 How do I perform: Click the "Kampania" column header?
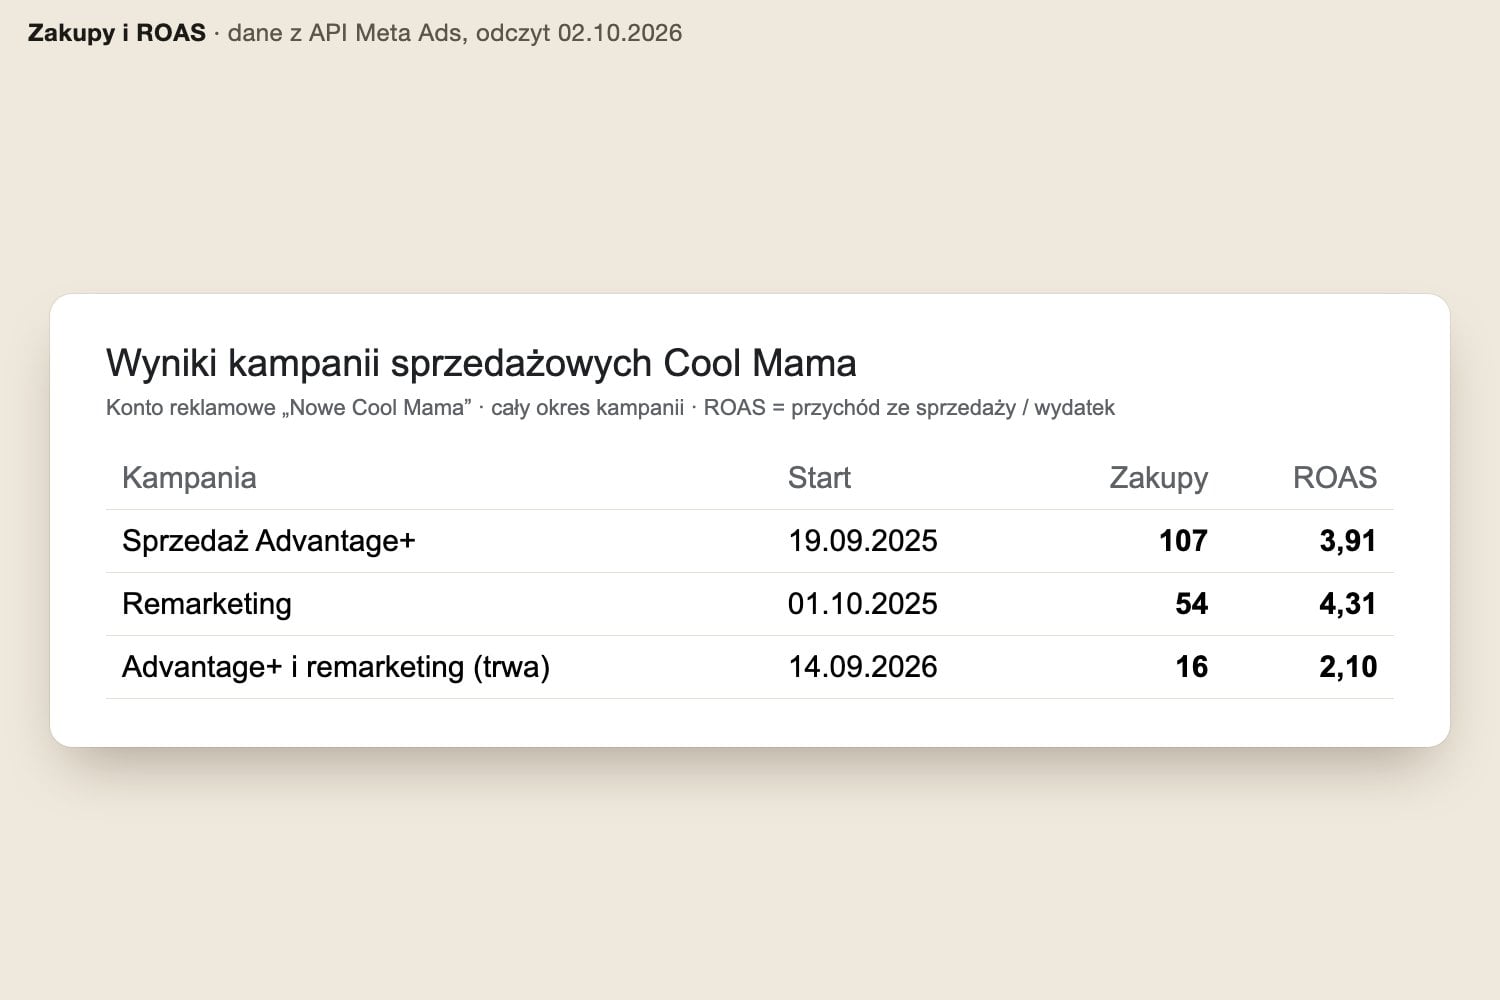click(189, 478)
